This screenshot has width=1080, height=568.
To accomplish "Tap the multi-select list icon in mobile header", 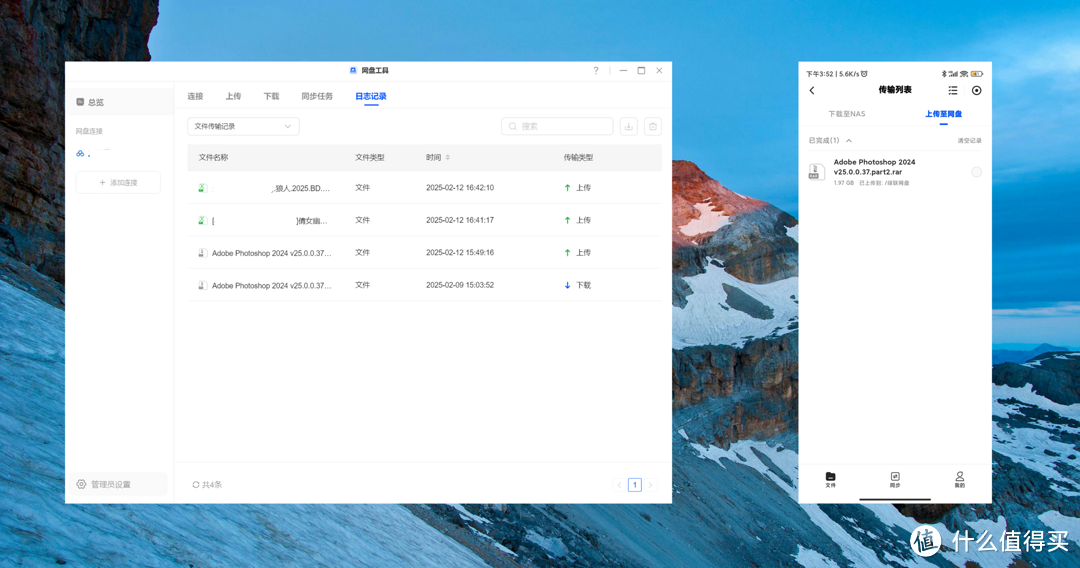I will tap(953, 91).
